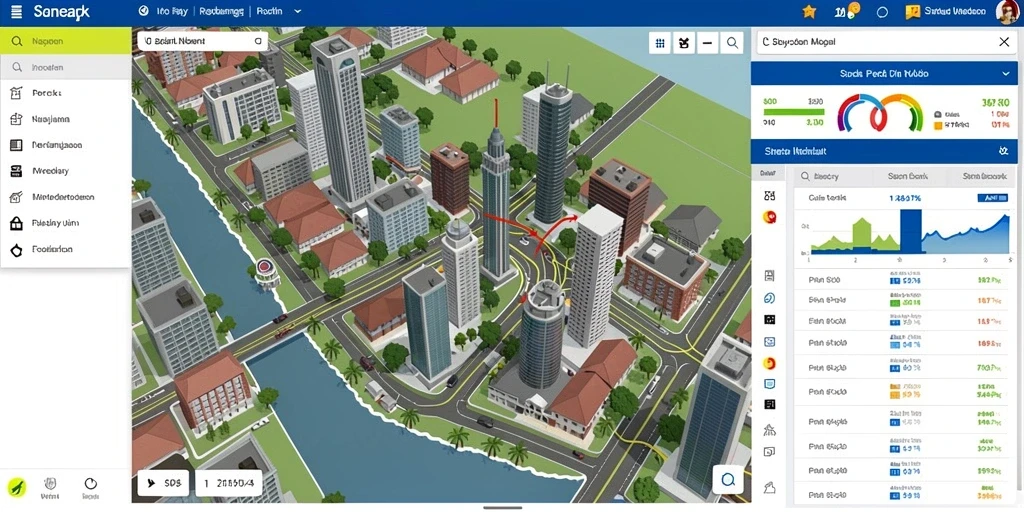Switch to the middle tab in data panel
Viewport: 1024px width, 512px height.
click(908, 176)
